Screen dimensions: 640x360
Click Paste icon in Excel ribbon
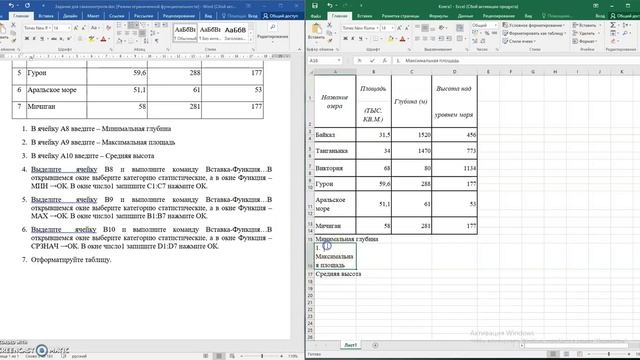316,29
